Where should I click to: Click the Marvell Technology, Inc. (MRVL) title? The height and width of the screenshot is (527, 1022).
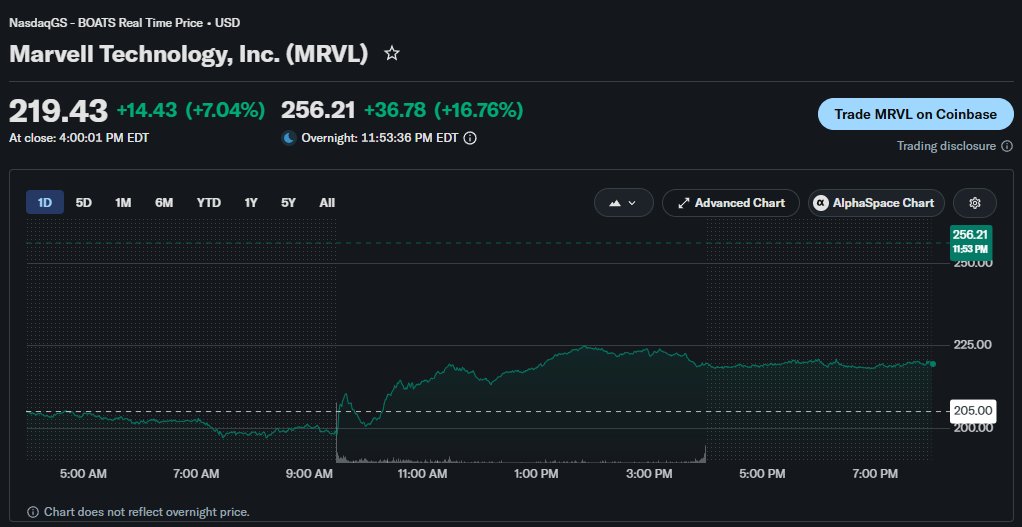(x=189, y=54)
